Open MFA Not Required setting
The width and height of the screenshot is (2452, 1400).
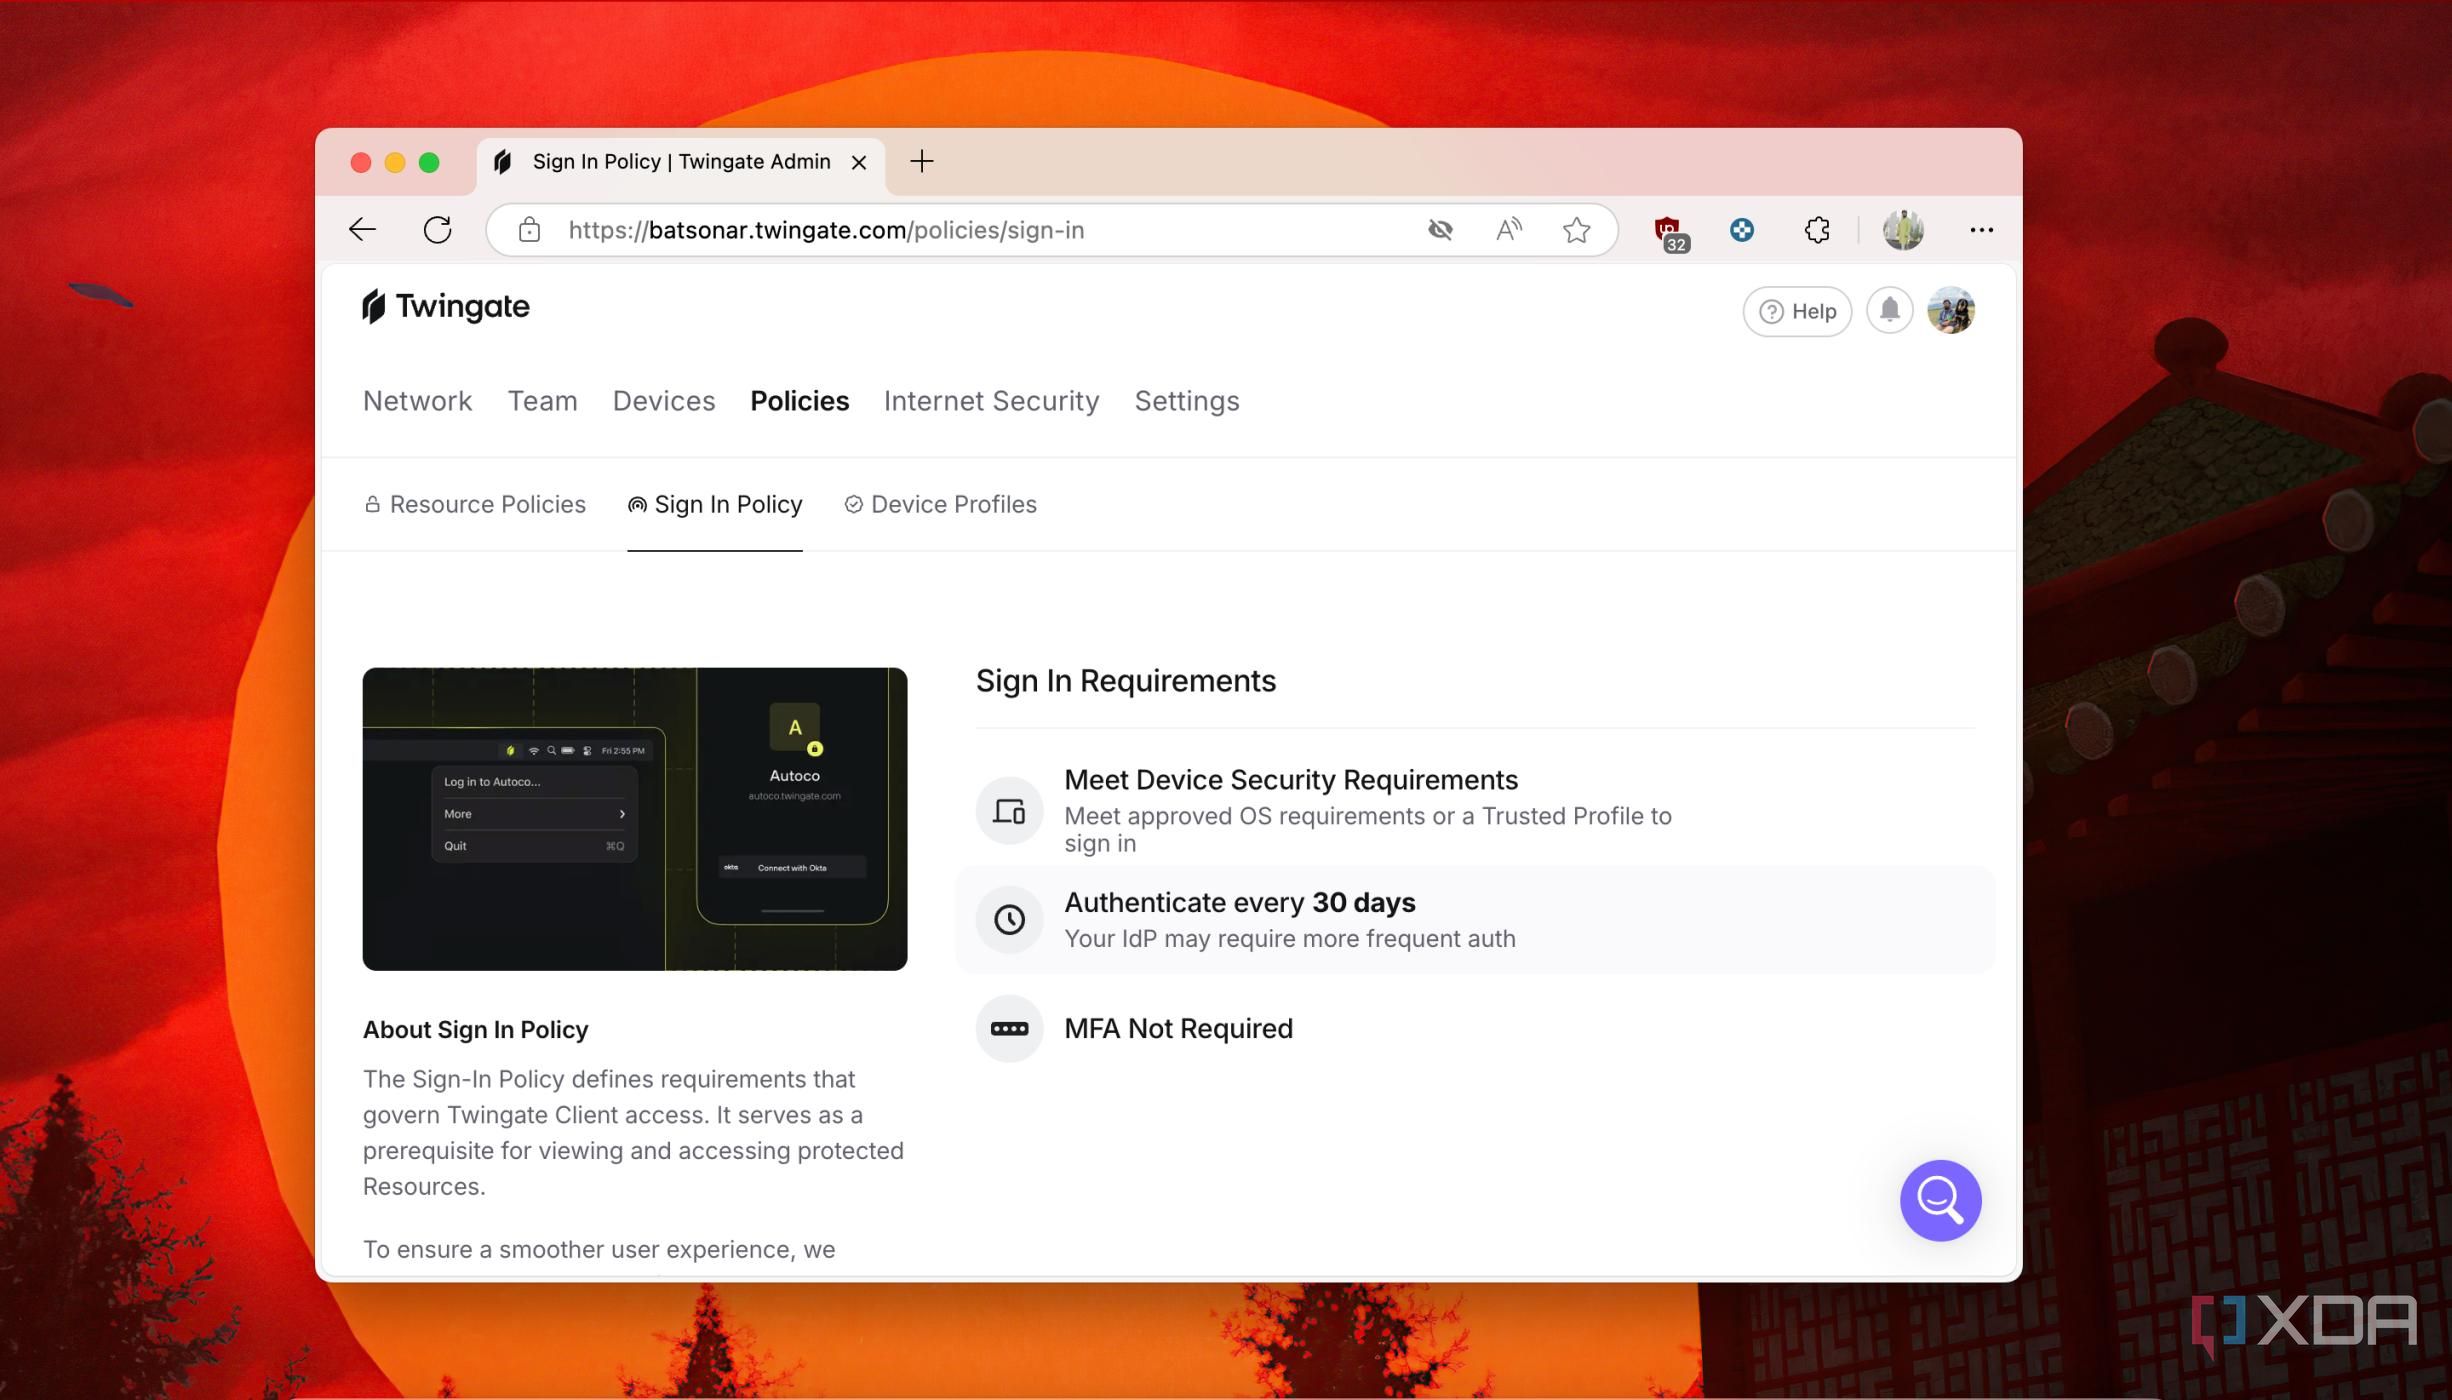[1475, 1028]
